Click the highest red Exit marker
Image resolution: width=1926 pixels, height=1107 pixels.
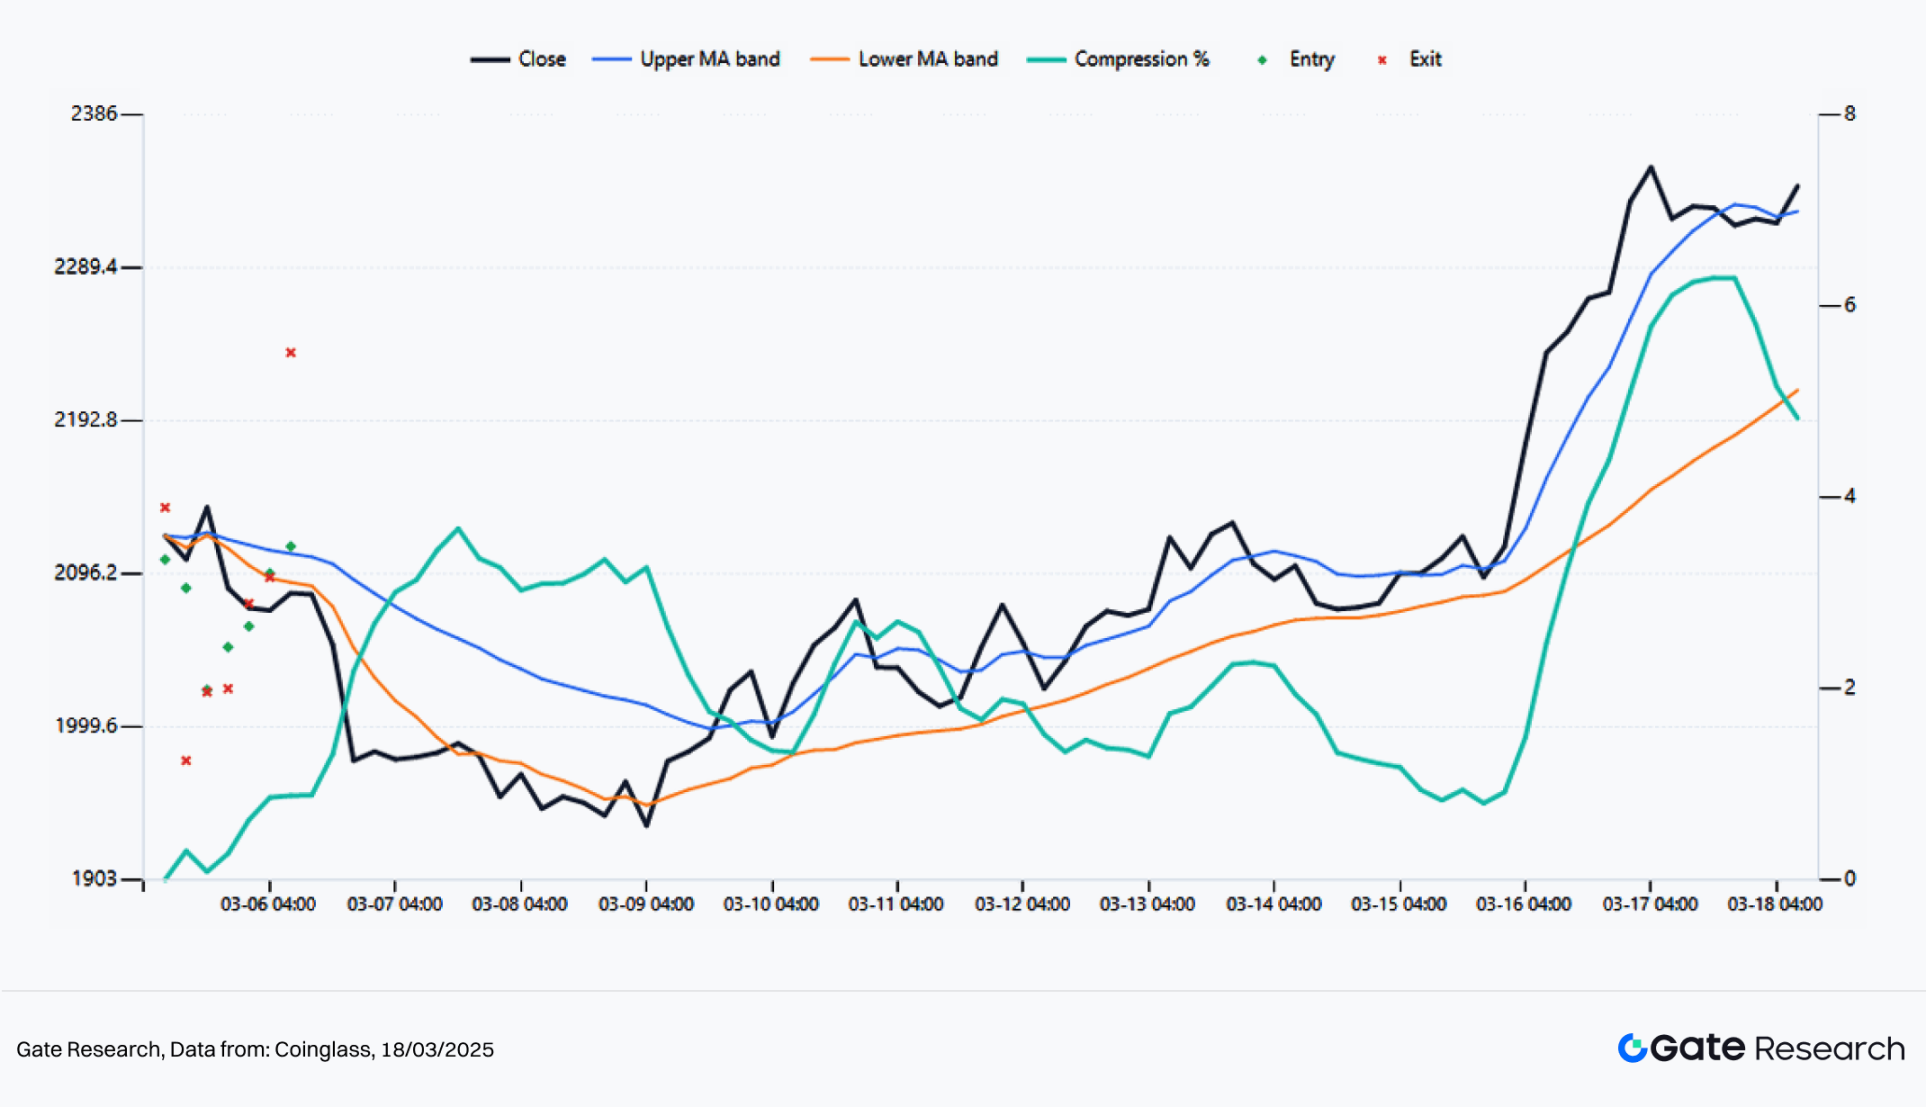291,353
